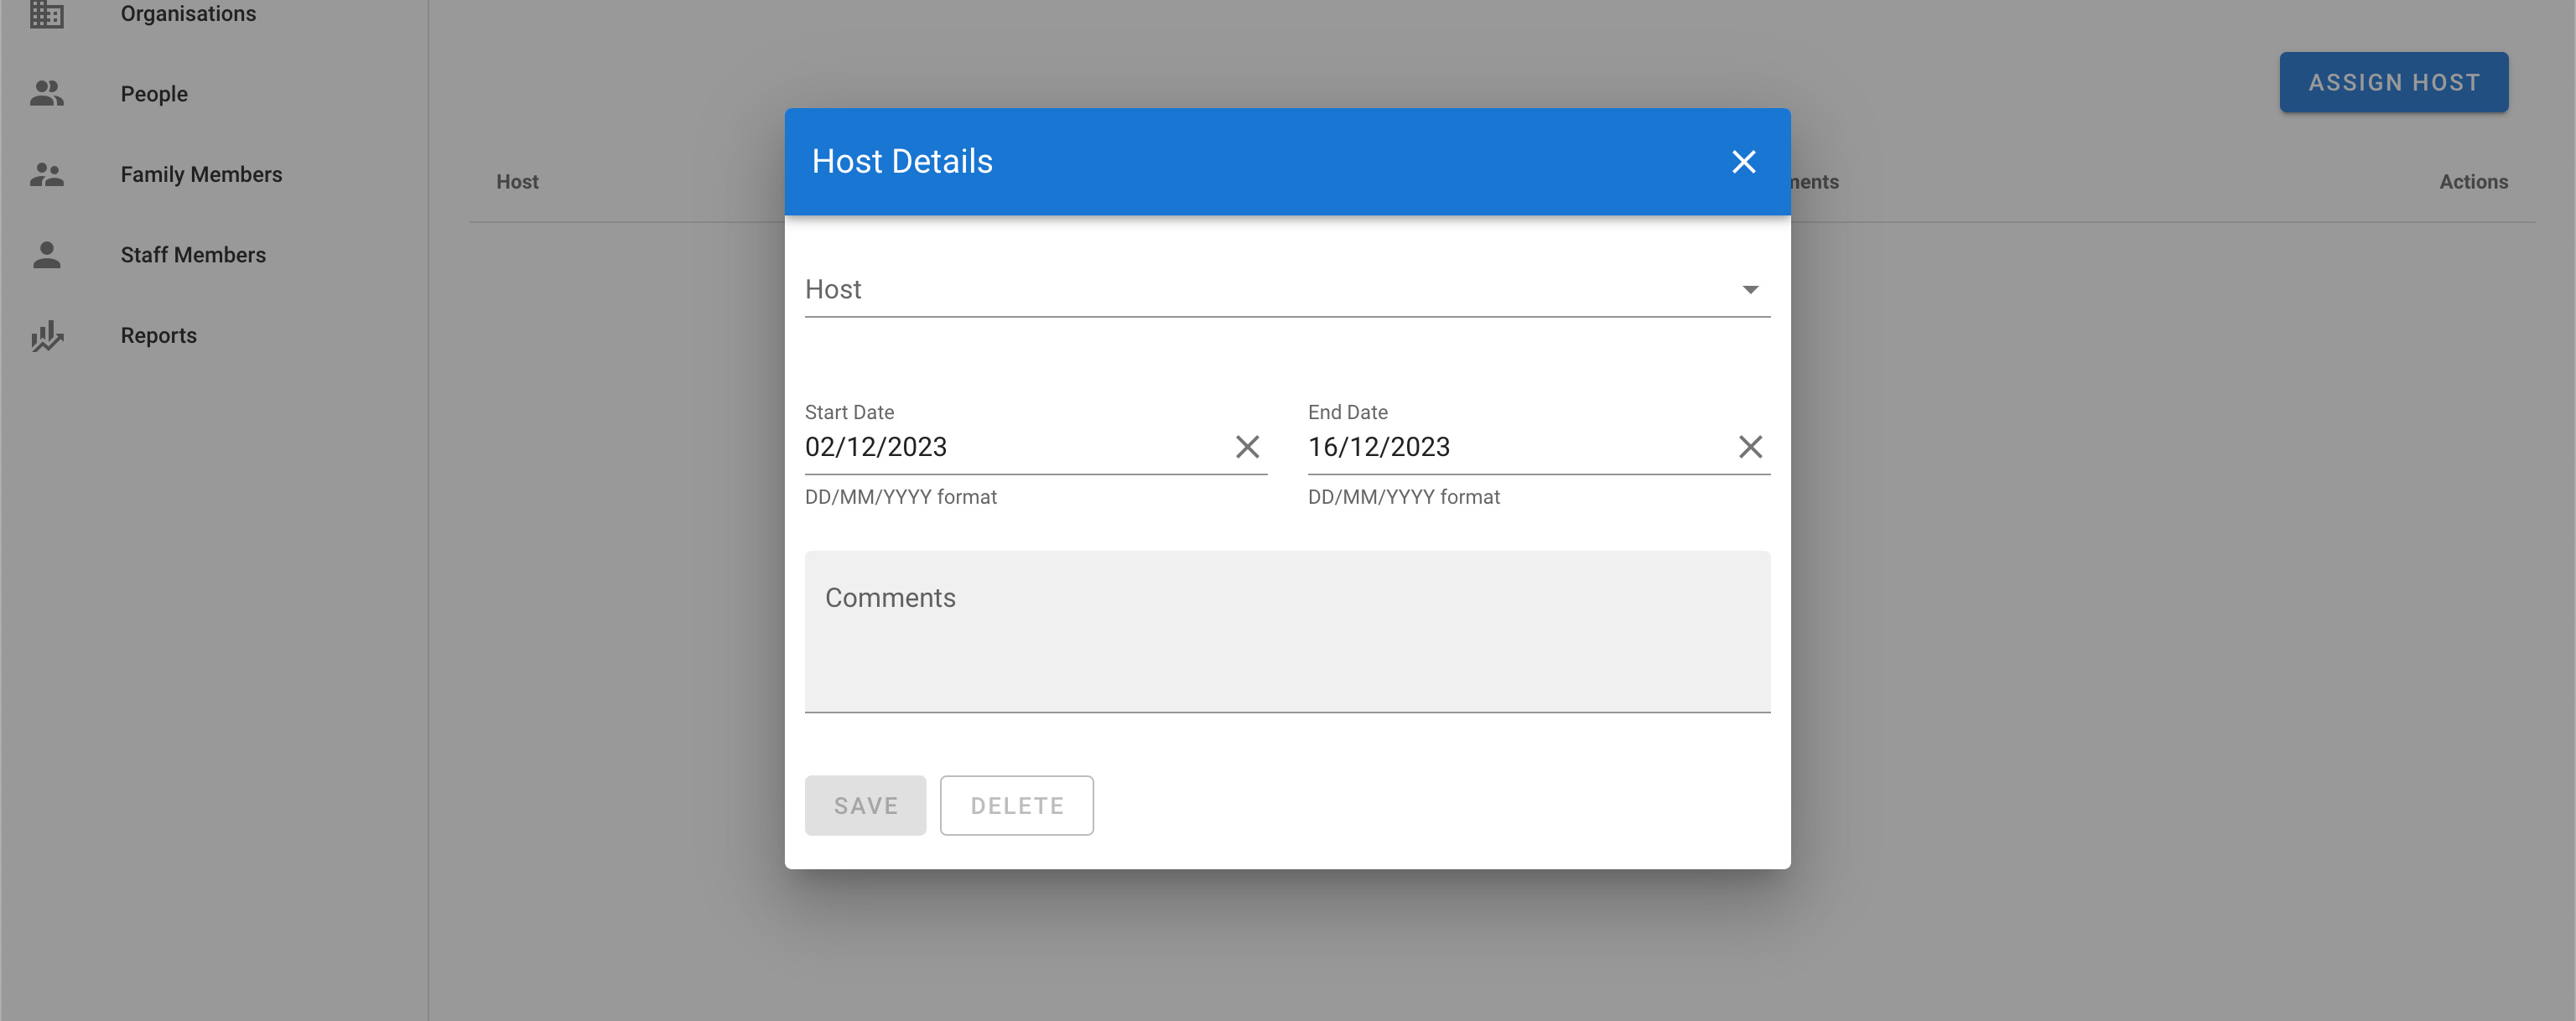Navigate to Family Members page
Viewport: 2576px width, 1021px height.
click(x=201, y=175)
